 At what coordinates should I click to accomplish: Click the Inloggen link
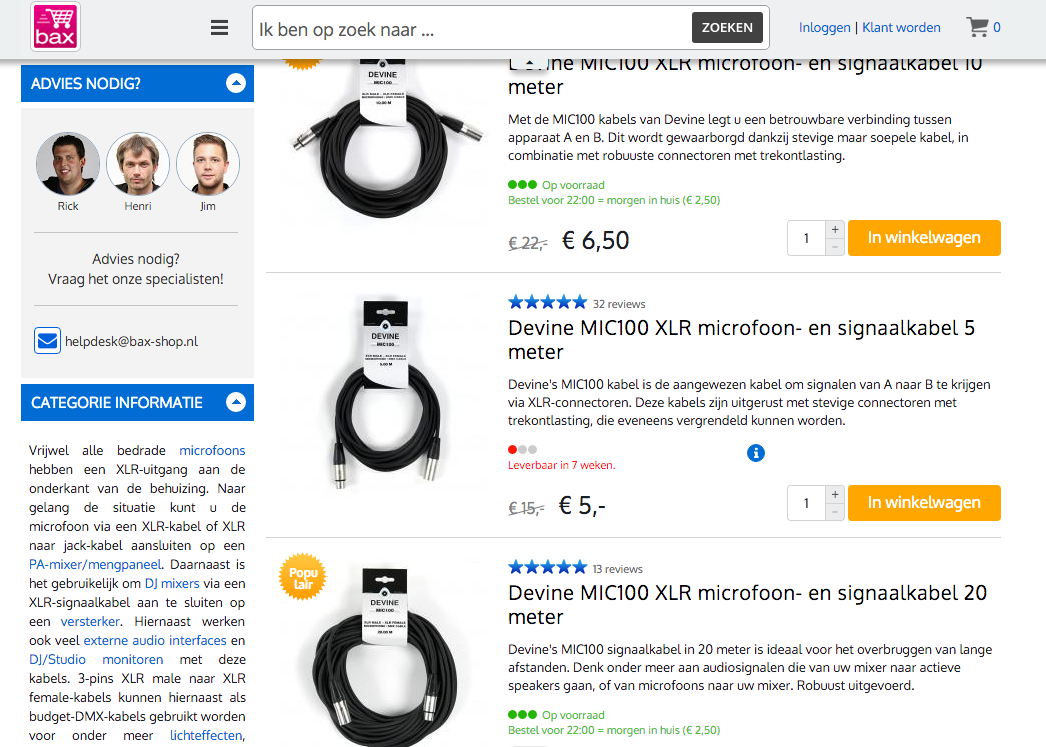[x=824, y=28]
